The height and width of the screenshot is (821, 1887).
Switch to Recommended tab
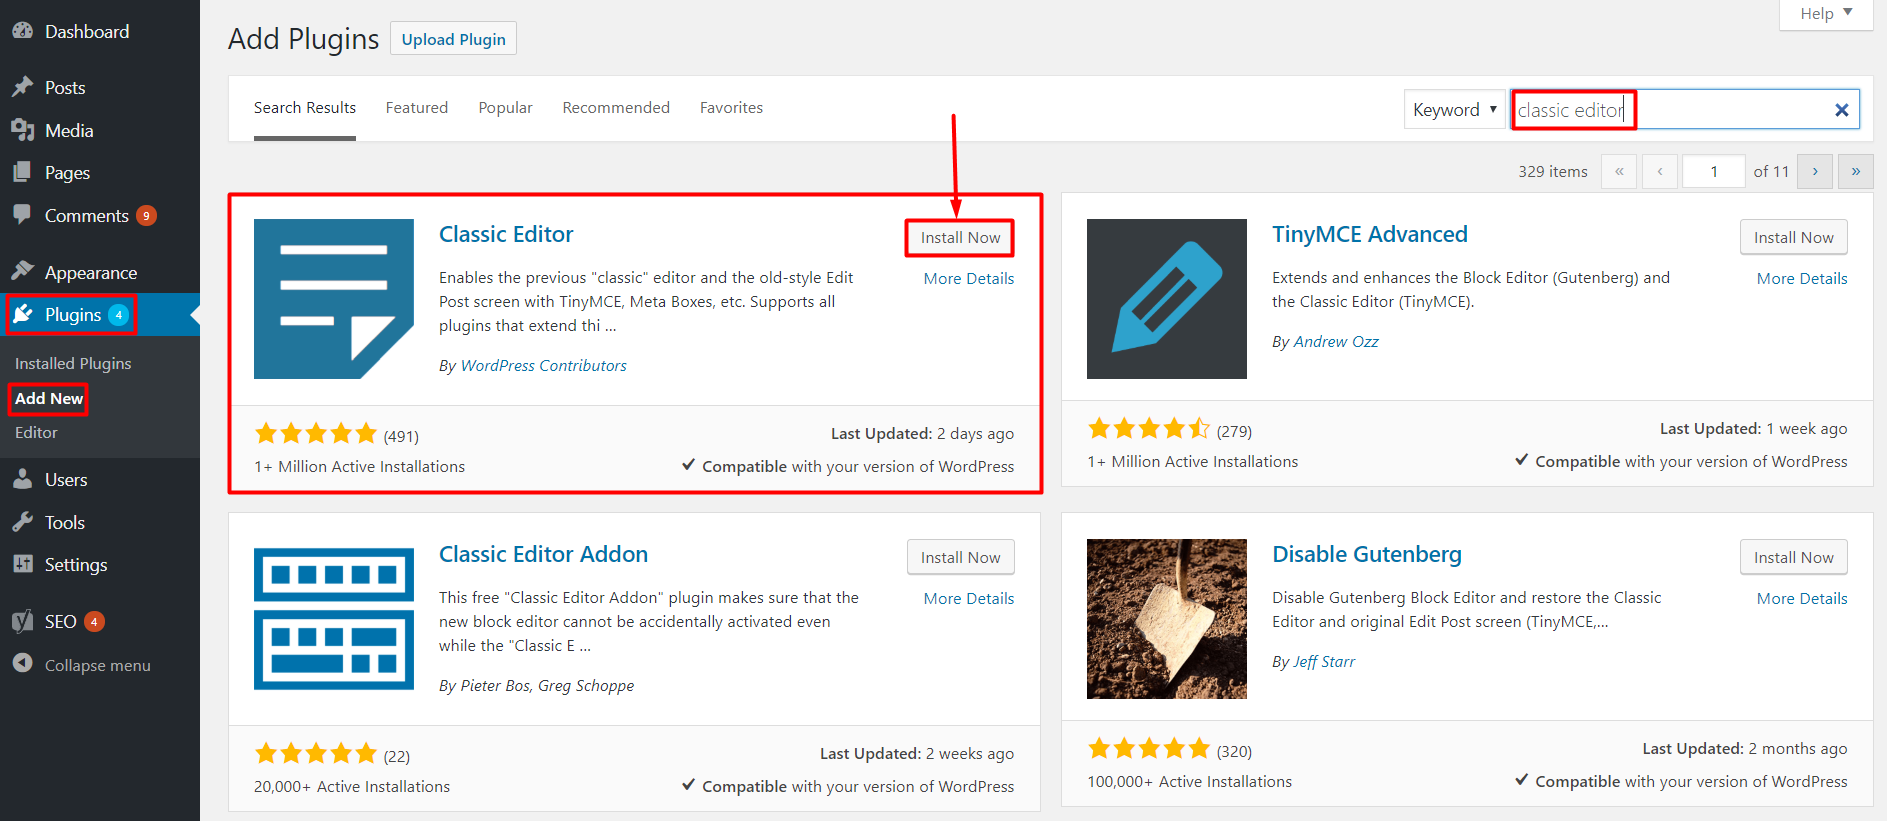pyautogui.click(x=616, y=108)
